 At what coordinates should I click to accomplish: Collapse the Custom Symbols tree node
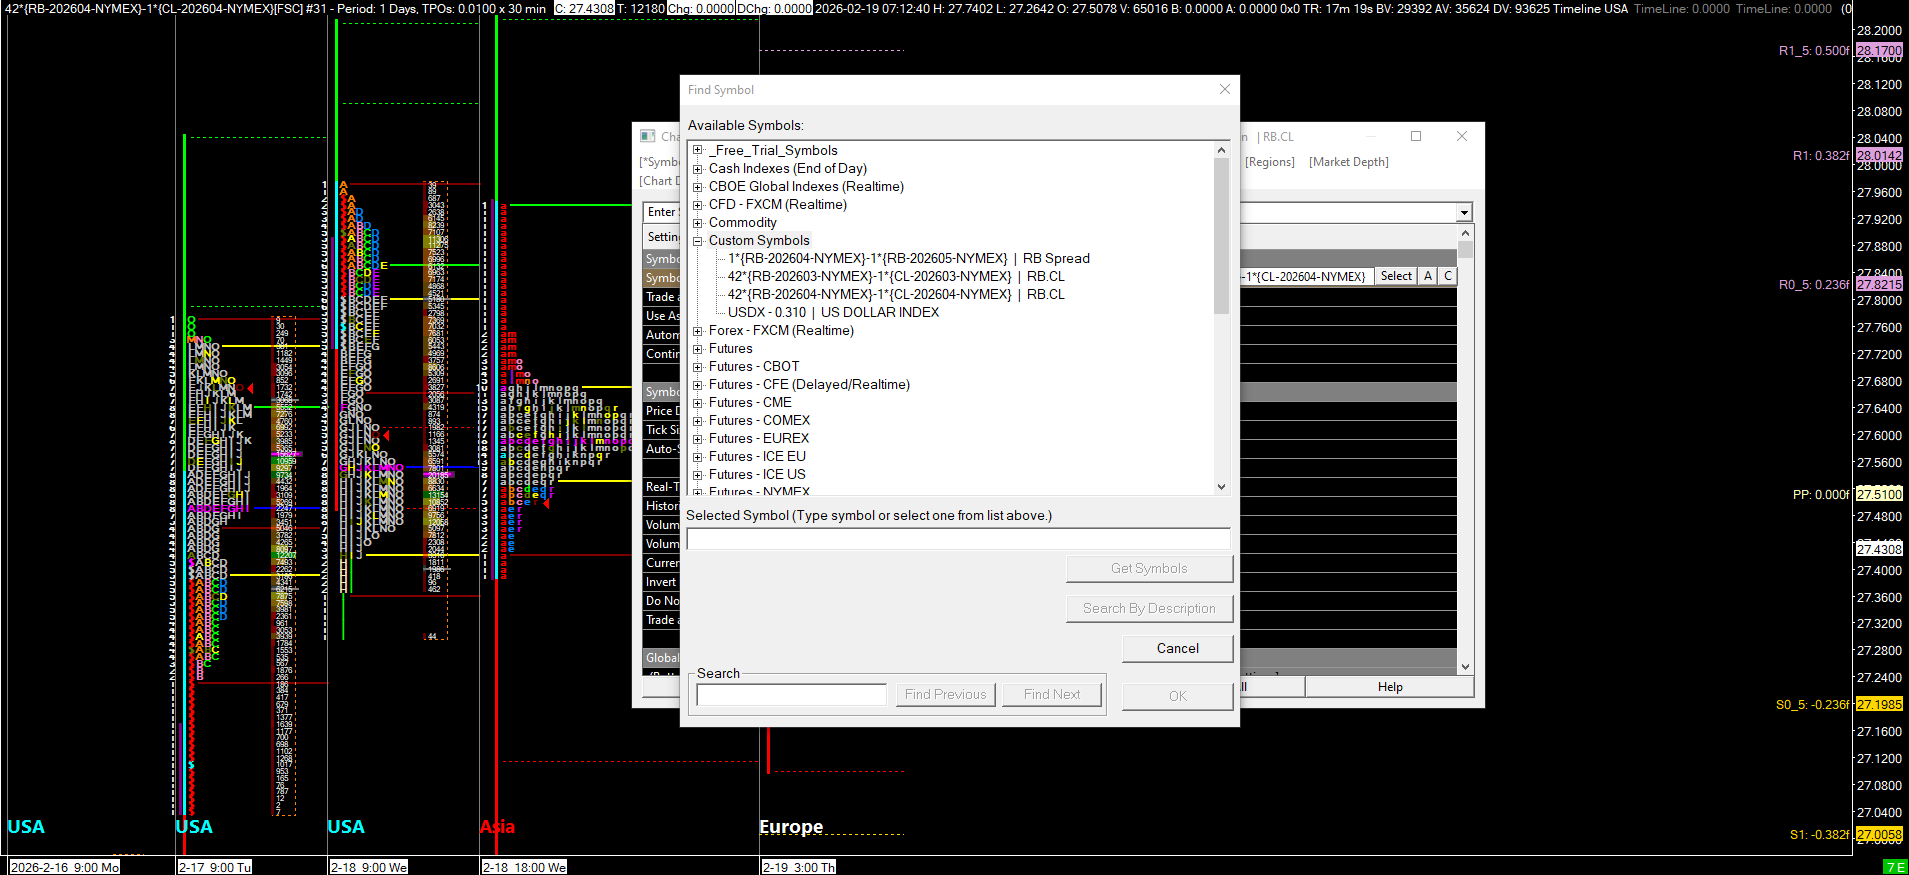(697, 240)
